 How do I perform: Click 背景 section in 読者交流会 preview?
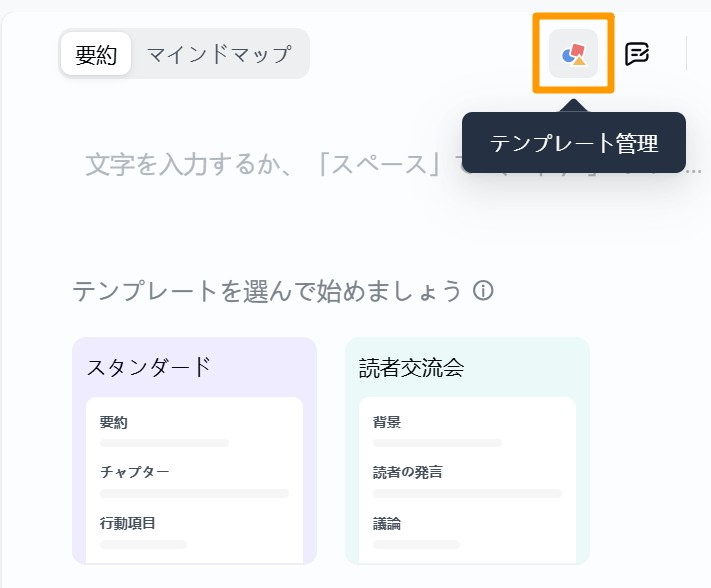[x=387, y=423]
